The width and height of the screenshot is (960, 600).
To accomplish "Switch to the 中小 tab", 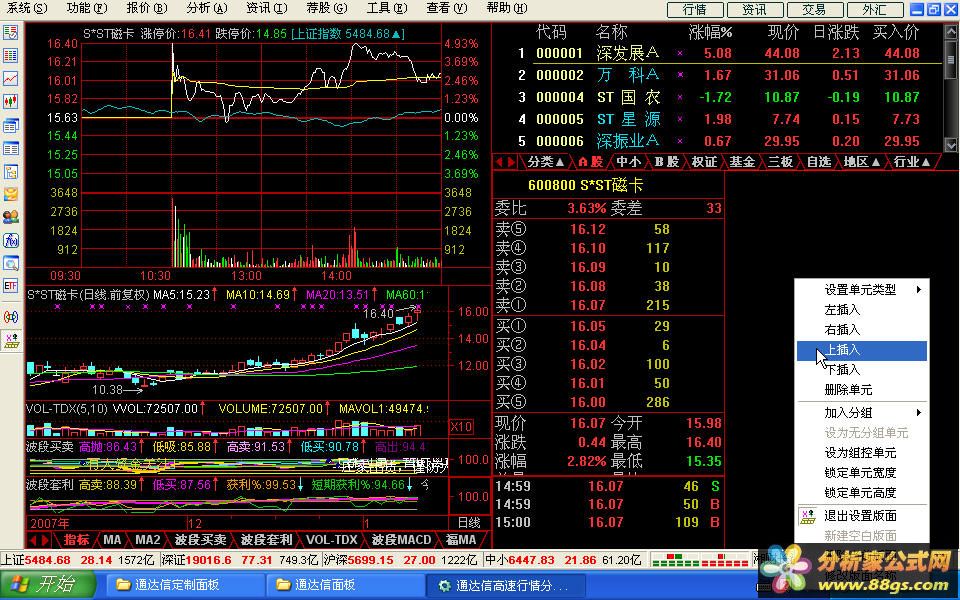I will click(628, 162).
